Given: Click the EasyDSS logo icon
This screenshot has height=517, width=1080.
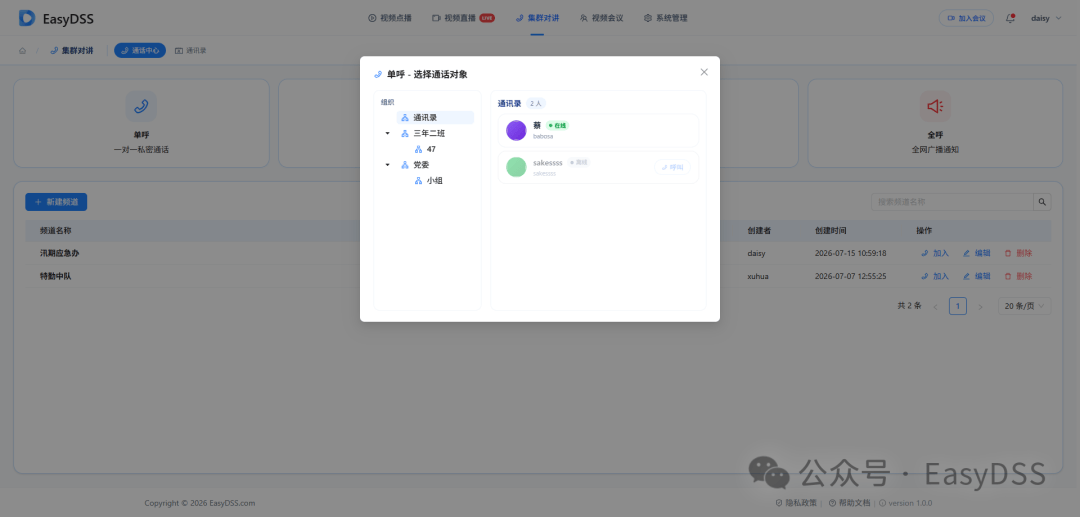Looking at the screenshot, I should (x=27, y=18).
